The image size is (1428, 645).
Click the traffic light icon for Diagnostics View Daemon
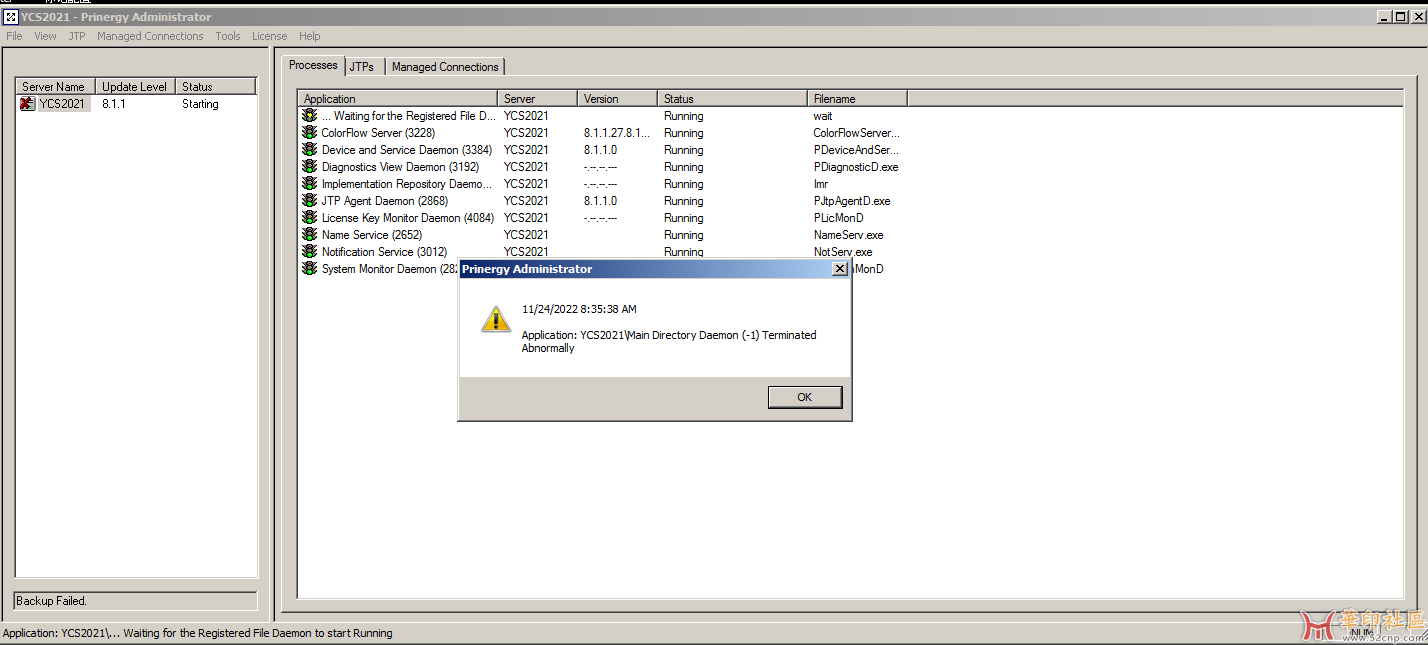coord(310,167)
